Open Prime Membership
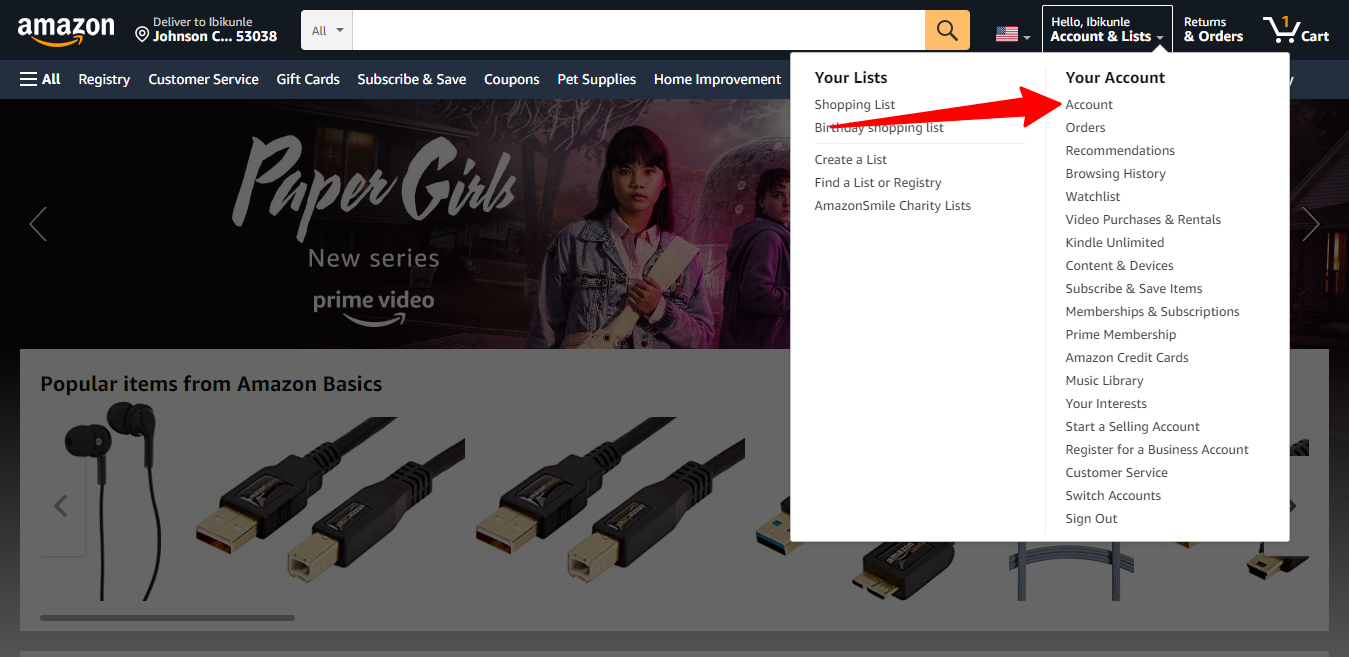This screenshot has height=657, width=1349. click(1121, 335)
